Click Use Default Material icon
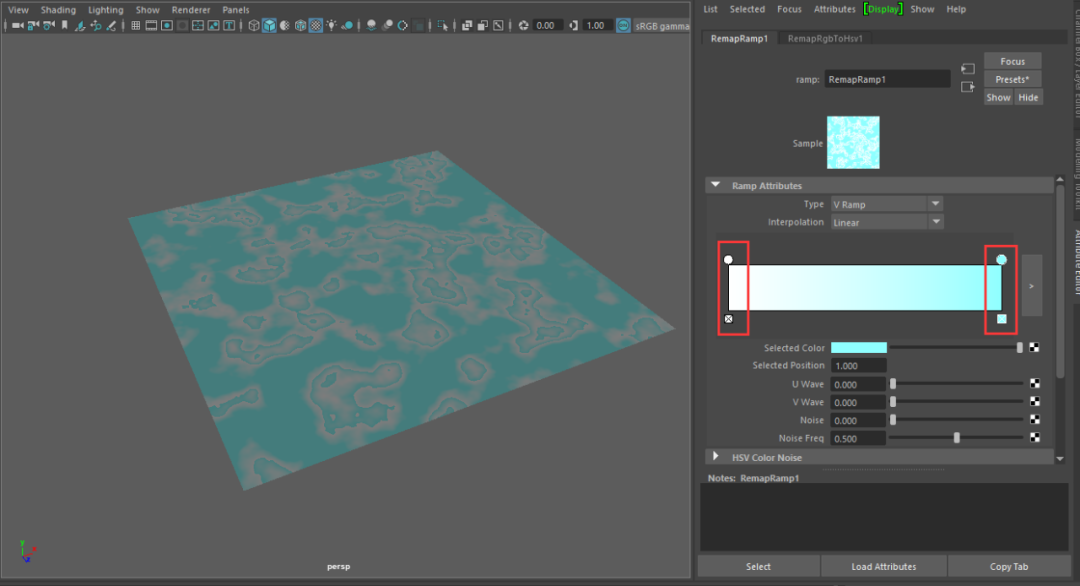The image size is (1080, 586). [x=284, y=25]
